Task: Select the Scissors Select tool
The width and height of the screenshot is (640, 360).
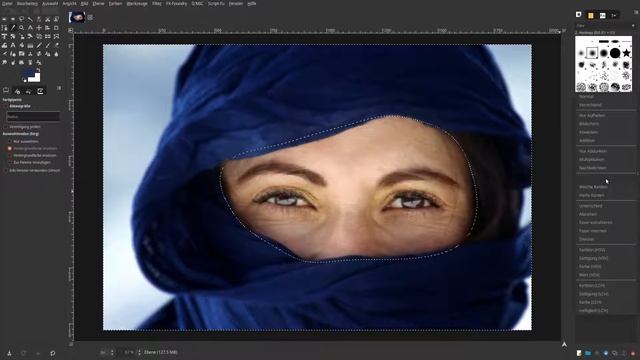Action: click(47, 19)
